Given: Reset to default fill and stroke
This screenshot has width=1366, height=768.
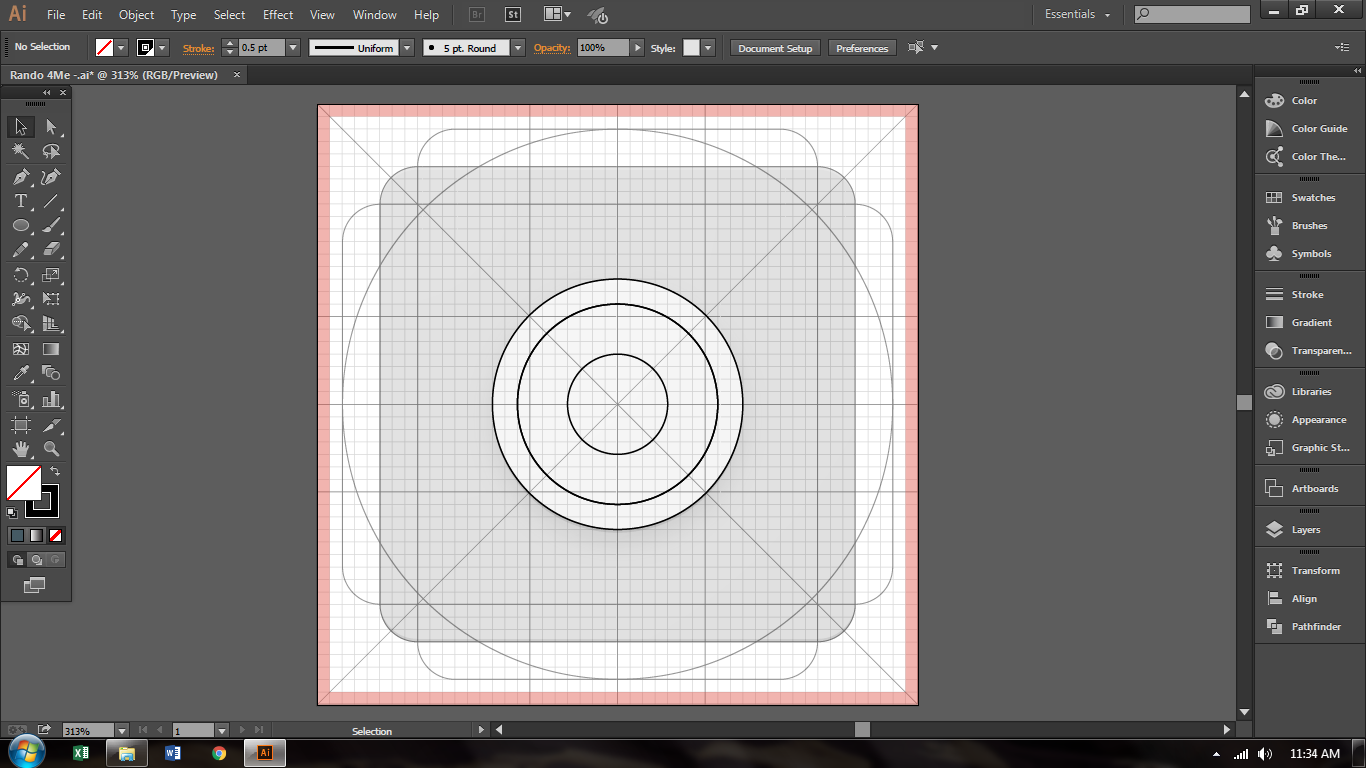Looking at the screenshot, I should [12, 513].
